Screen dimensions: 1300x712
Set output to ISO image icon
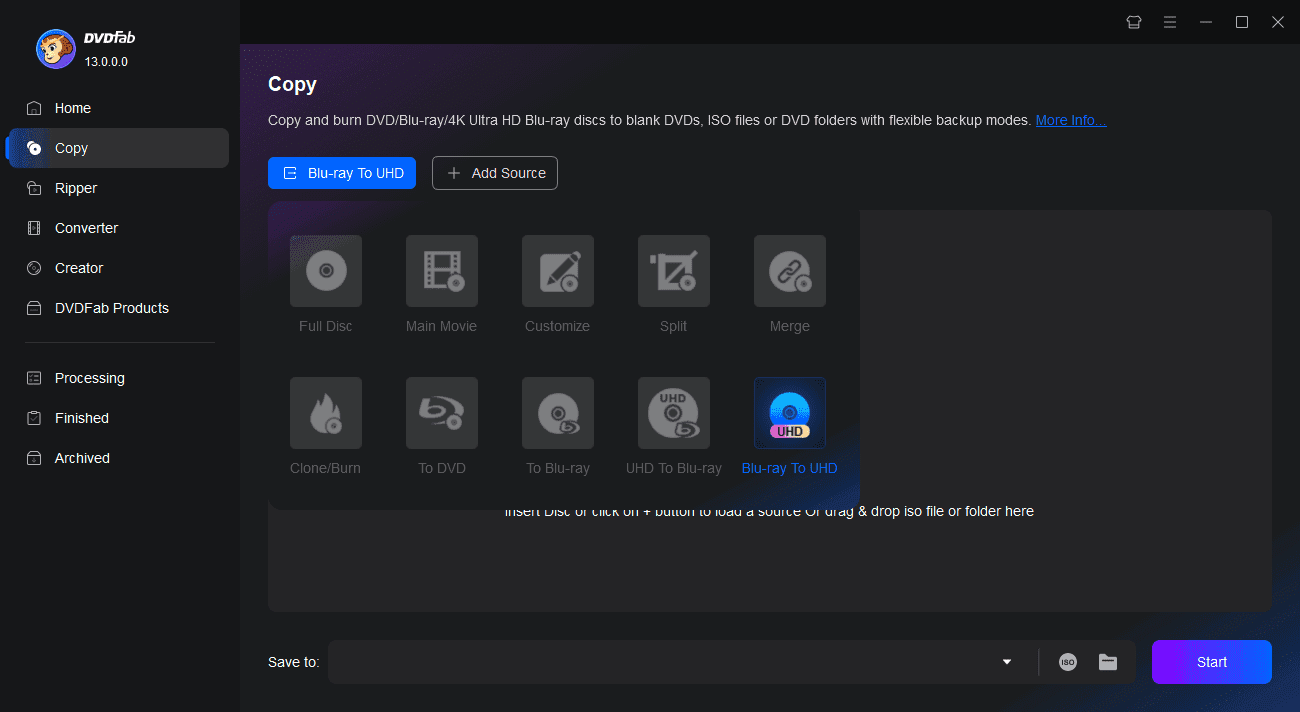click(1068, 662)
